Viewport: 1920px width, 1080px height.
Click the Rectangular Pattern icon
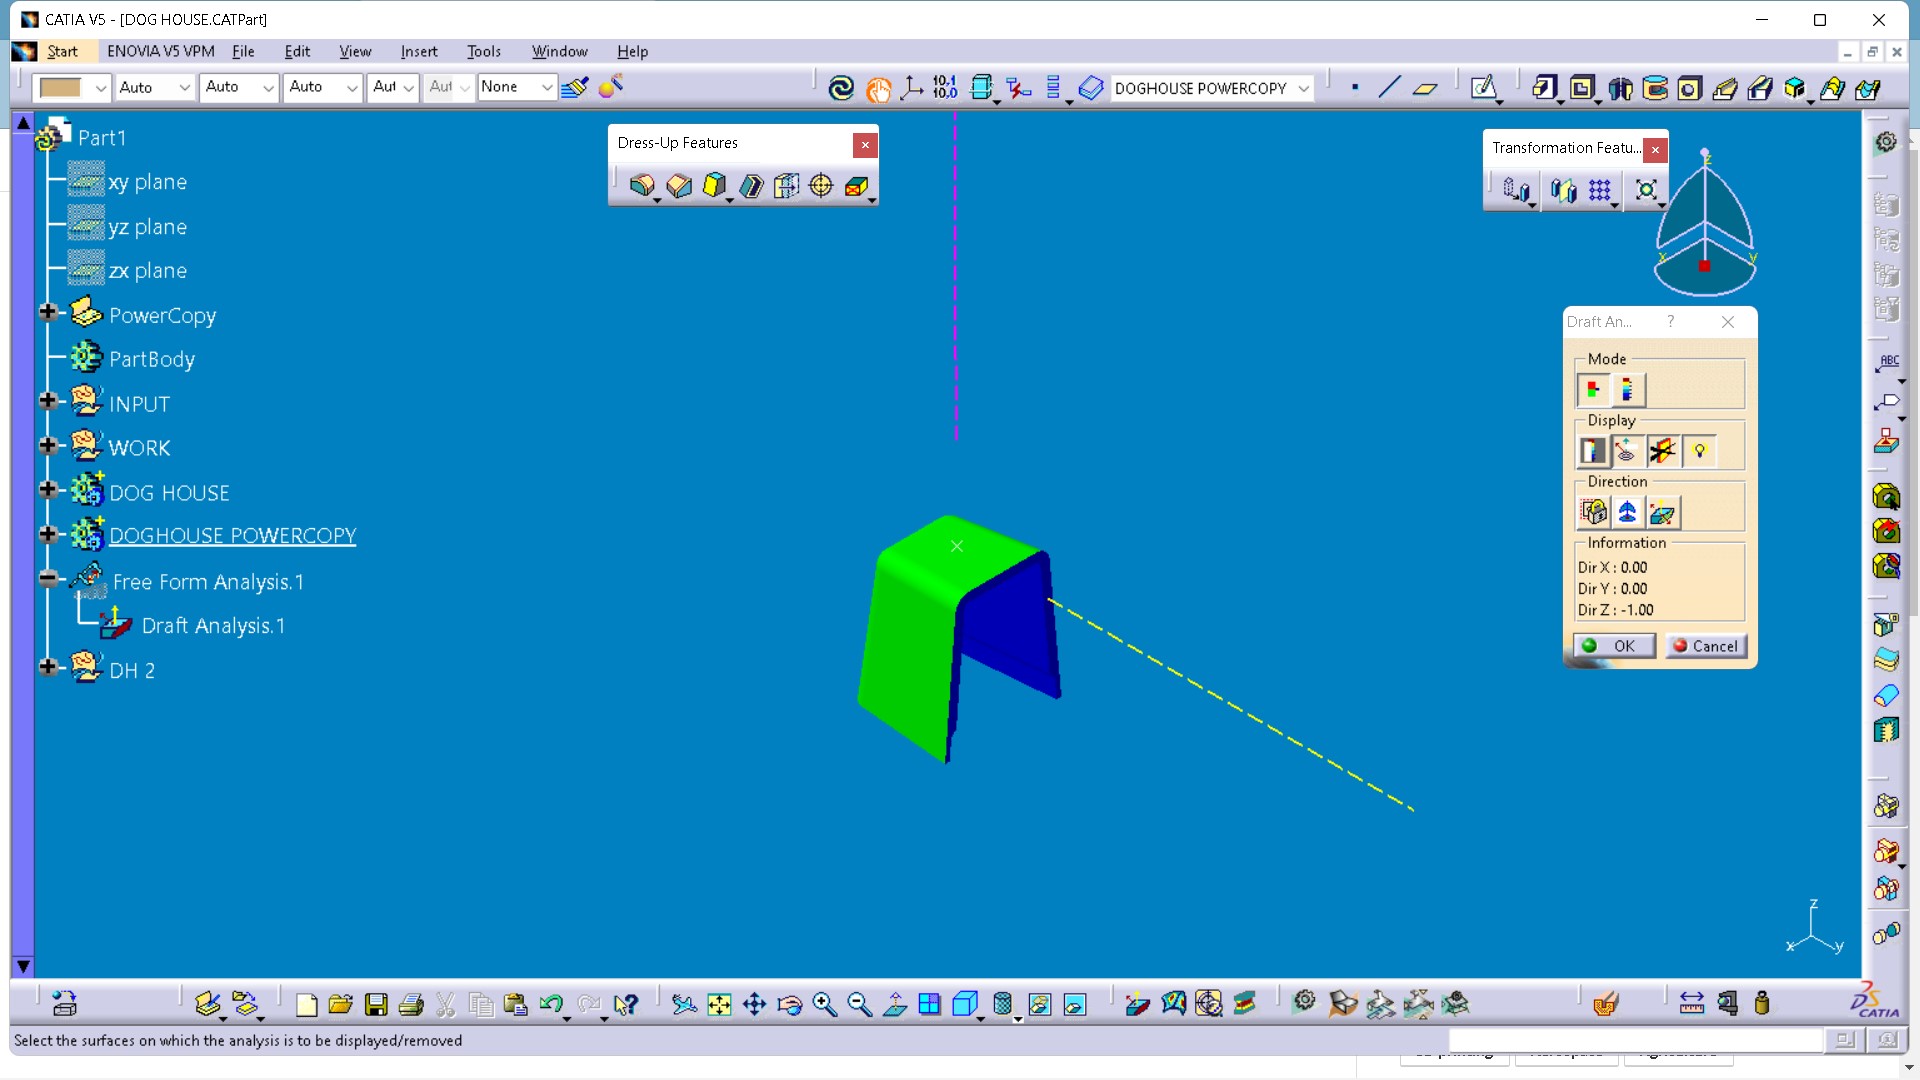(x=1600, y=190)
